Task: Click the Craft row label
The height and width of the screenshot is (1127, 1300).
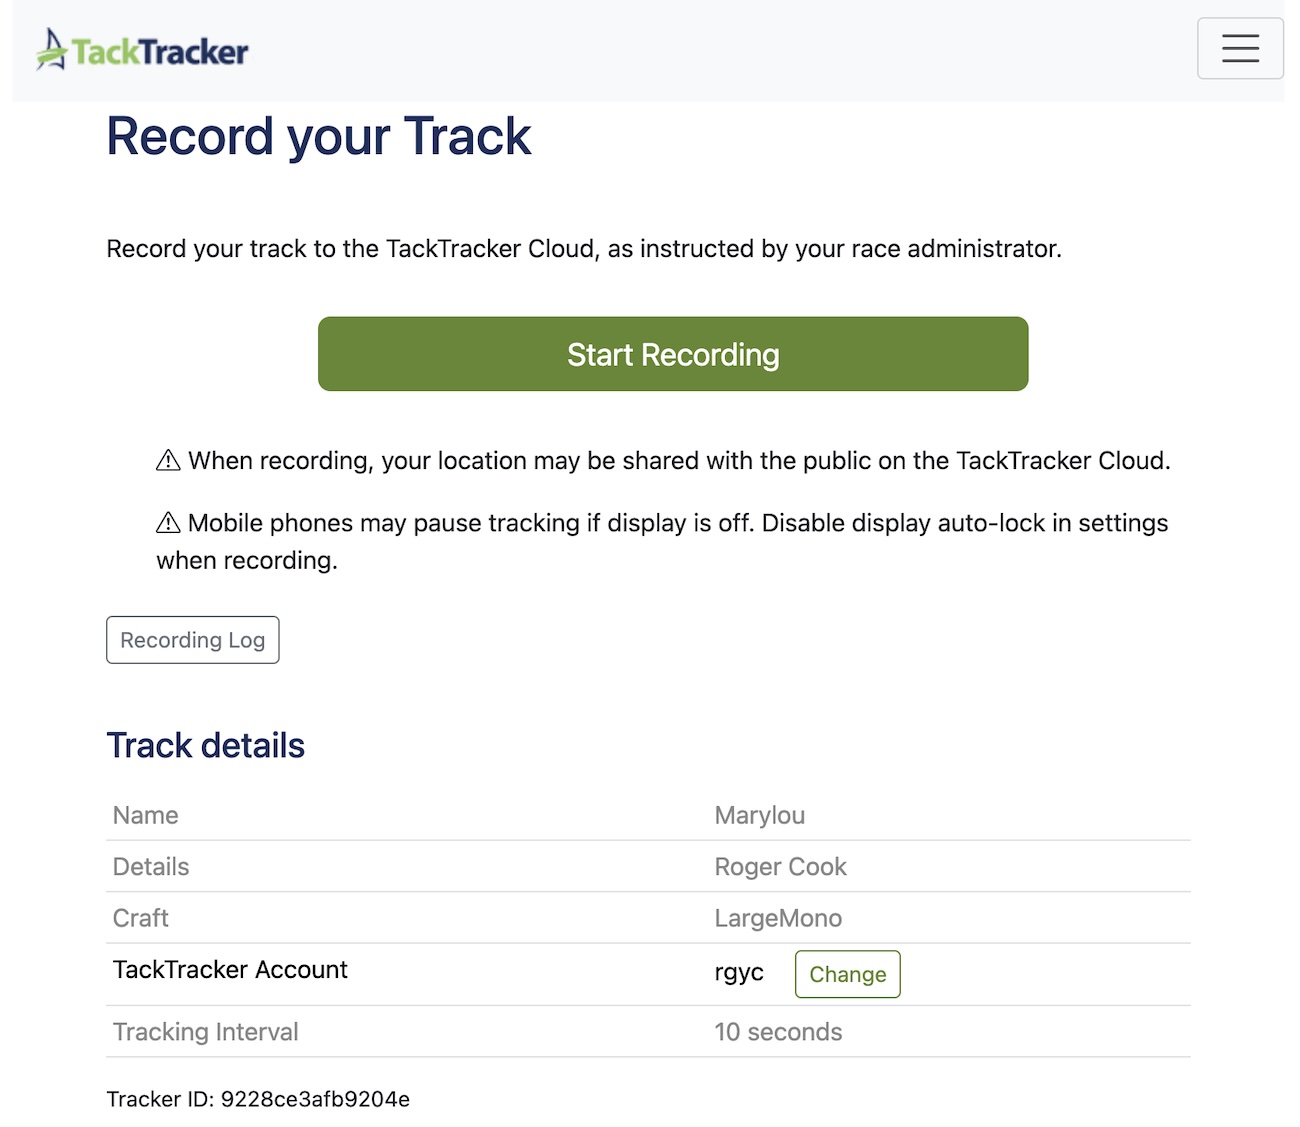Action: click(x=140, y=918)
